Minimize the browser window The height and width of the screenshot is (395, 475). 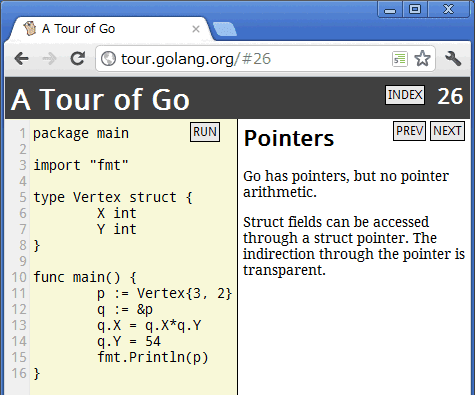coord(390,9)
